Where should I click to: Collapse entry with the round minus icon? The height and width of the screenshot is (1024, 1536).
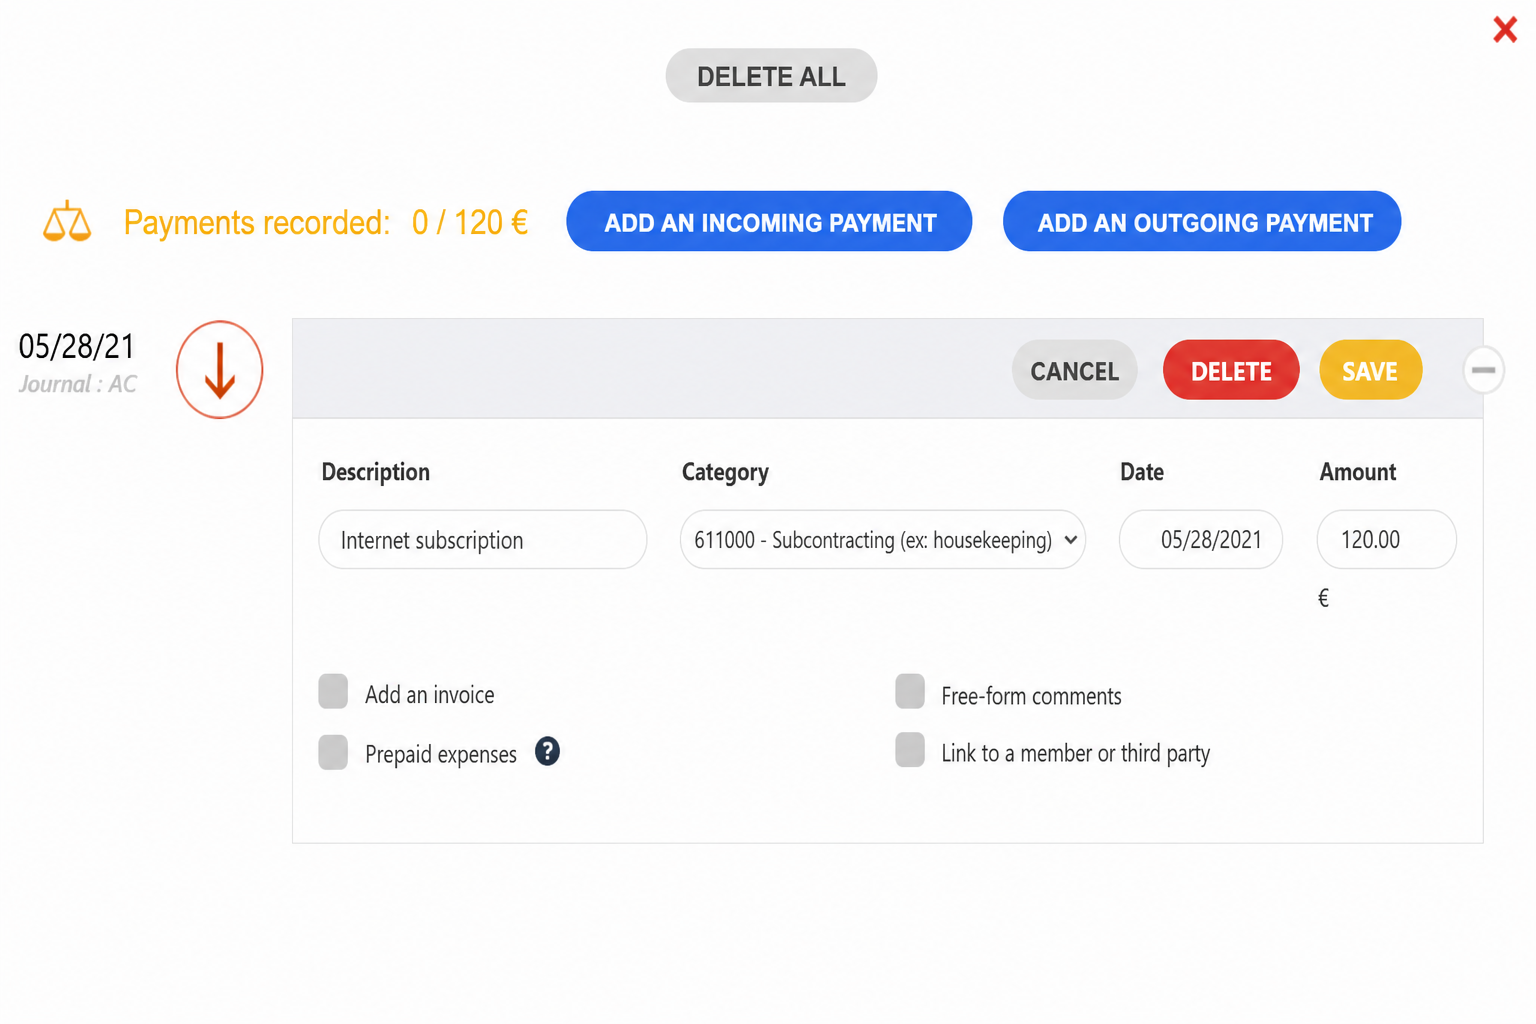point(1484,370)
